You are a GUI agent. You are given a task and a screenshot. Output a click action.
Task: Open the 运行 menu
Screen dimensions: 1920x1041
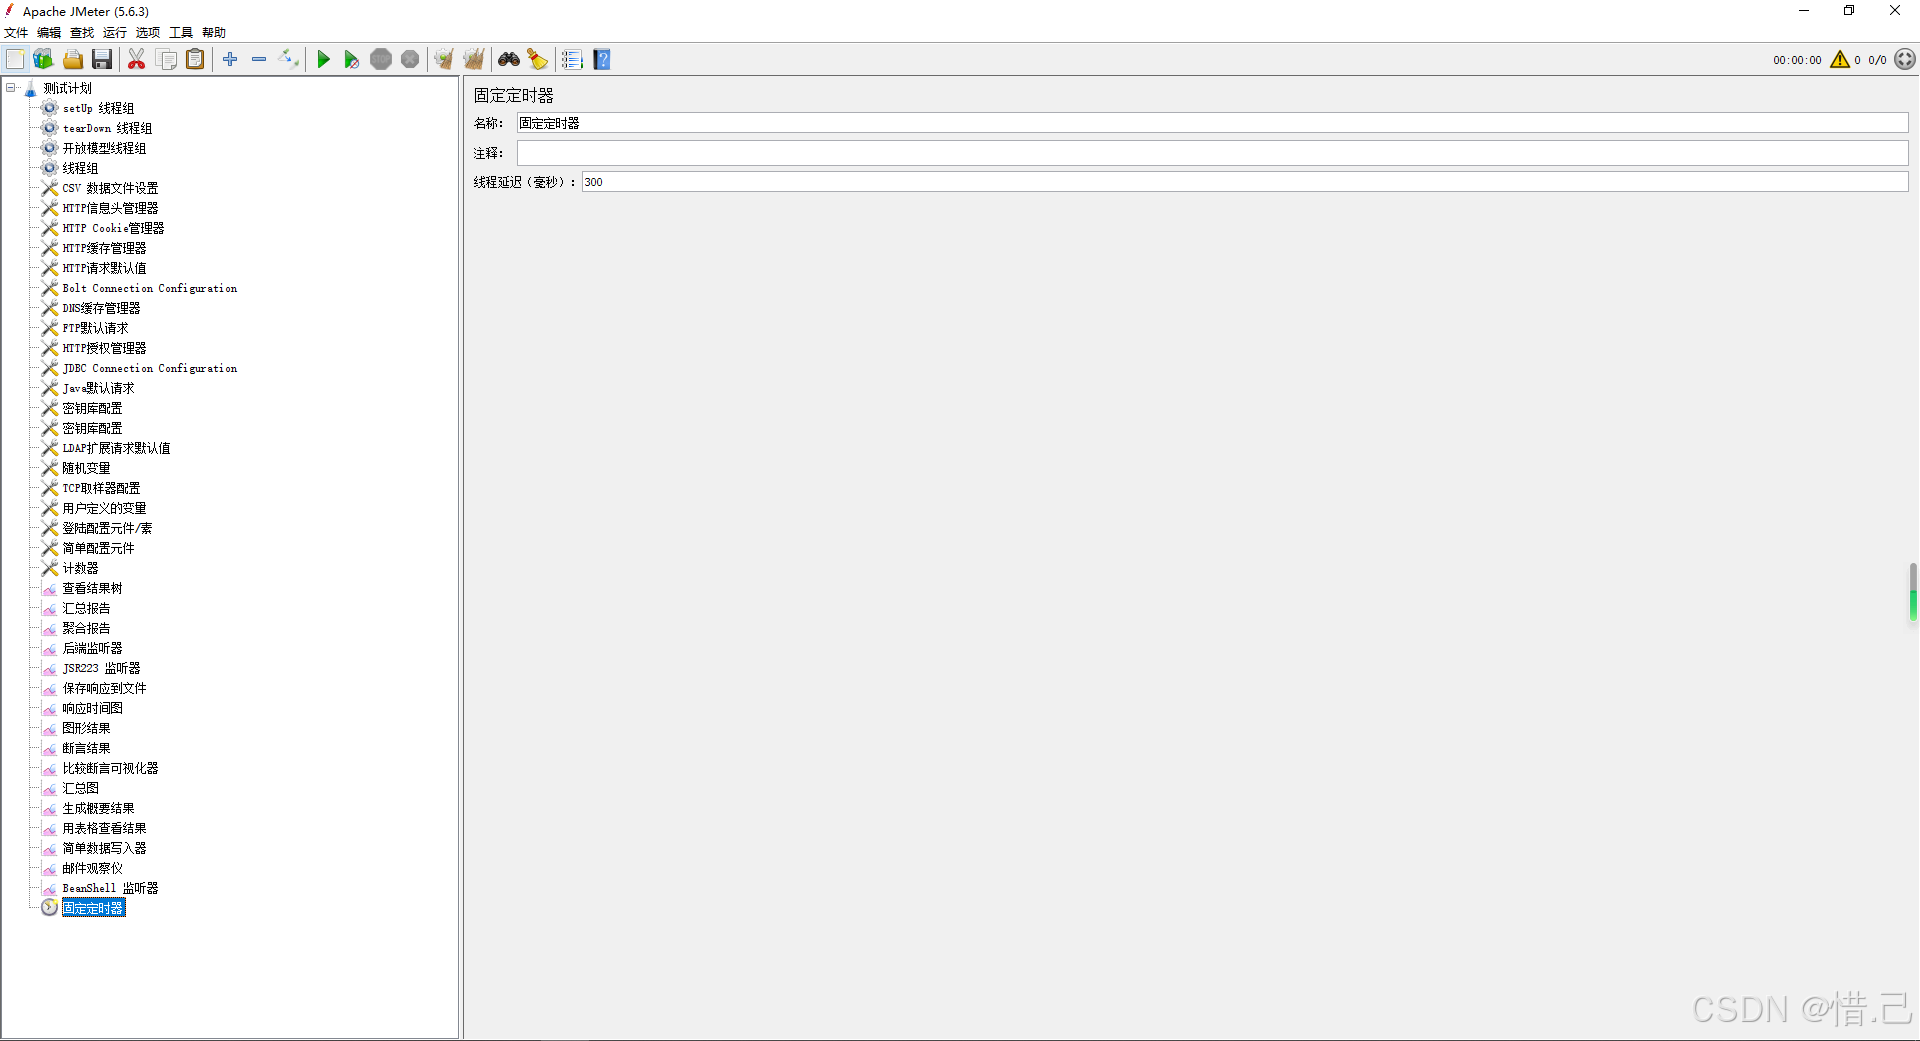[115, 33]
